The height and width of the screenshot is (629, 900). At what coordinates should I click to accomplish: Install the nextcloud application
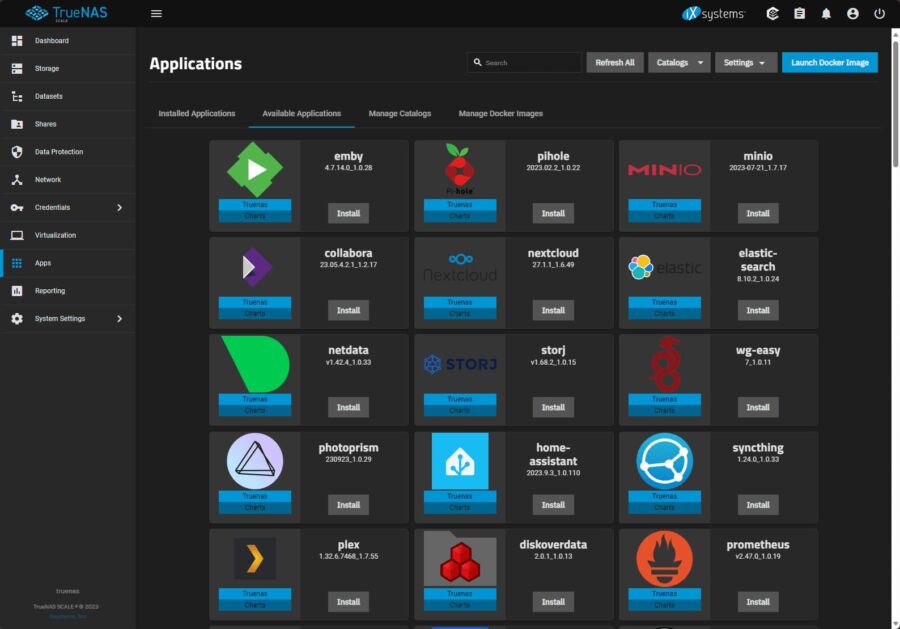pyautogui.click(x=553, y=310)
